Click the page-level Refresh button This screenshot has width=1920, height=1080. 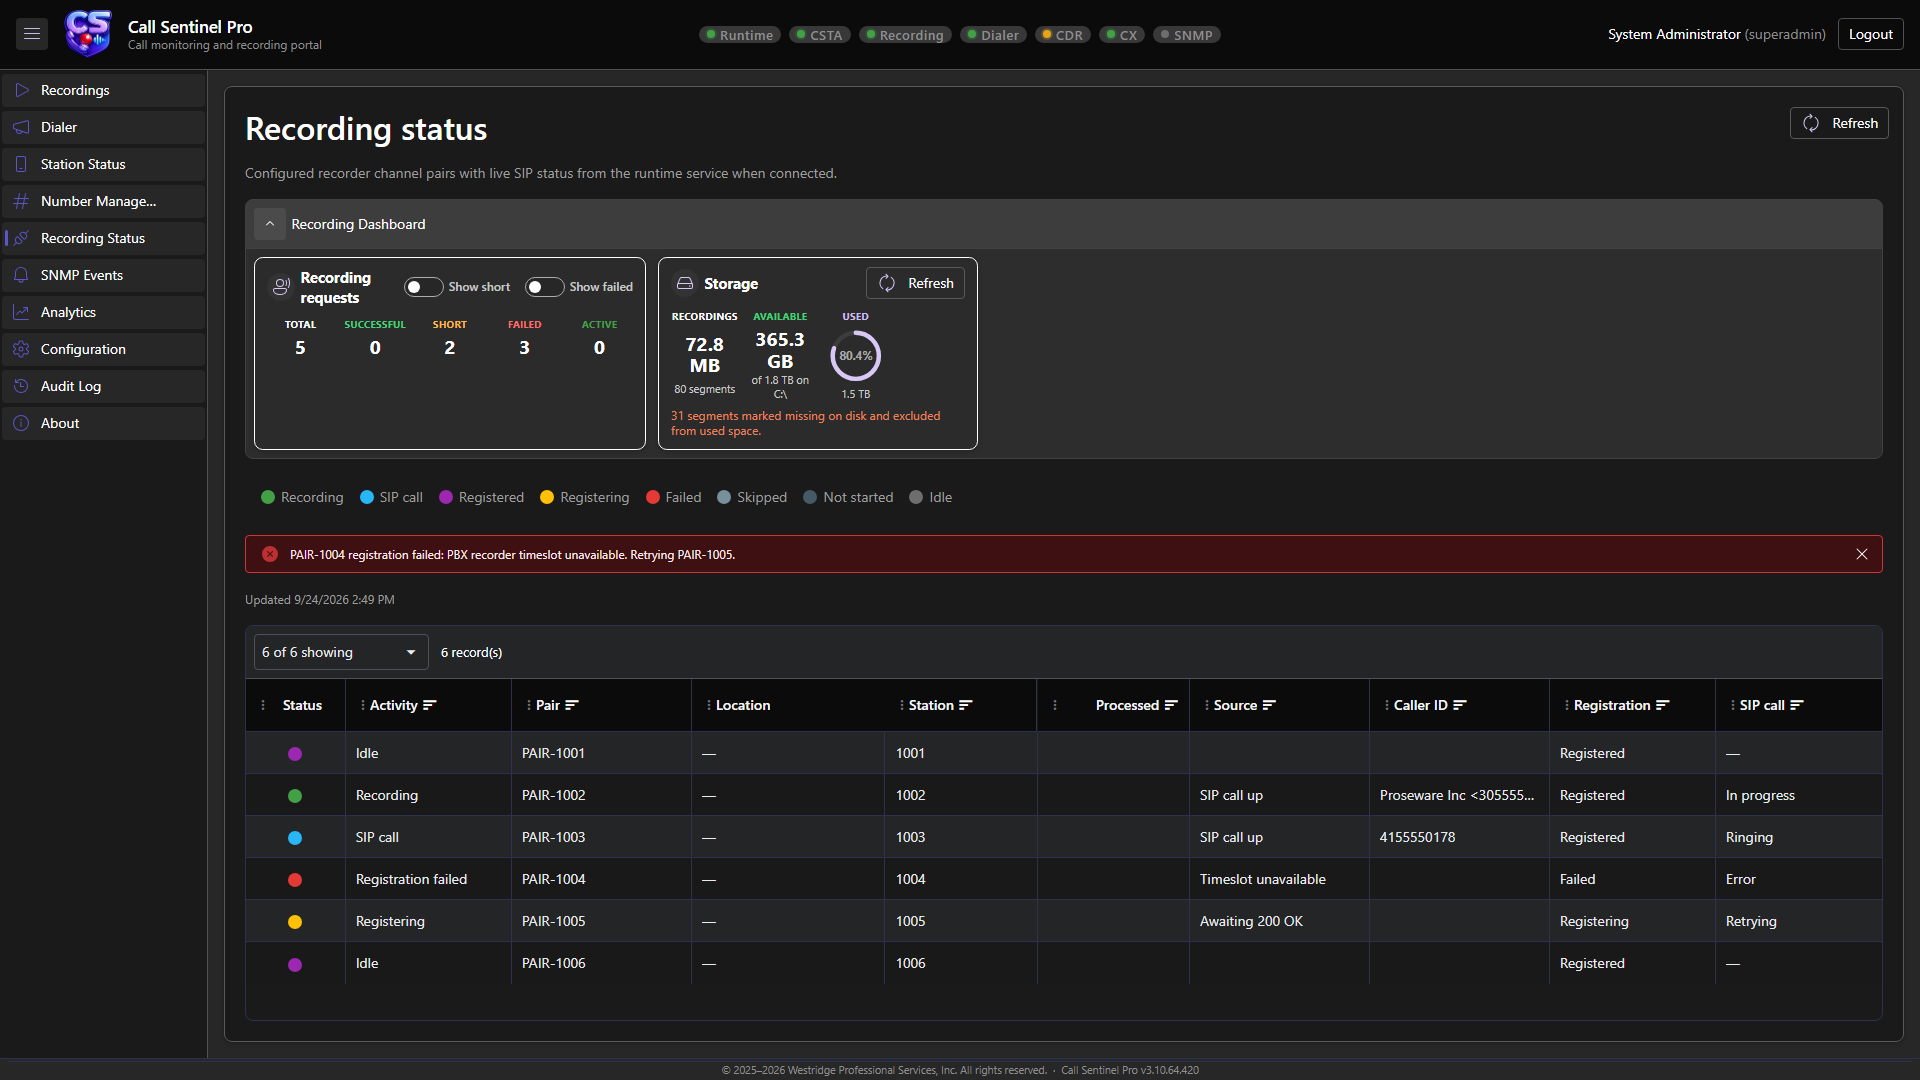click(1839, 123)
